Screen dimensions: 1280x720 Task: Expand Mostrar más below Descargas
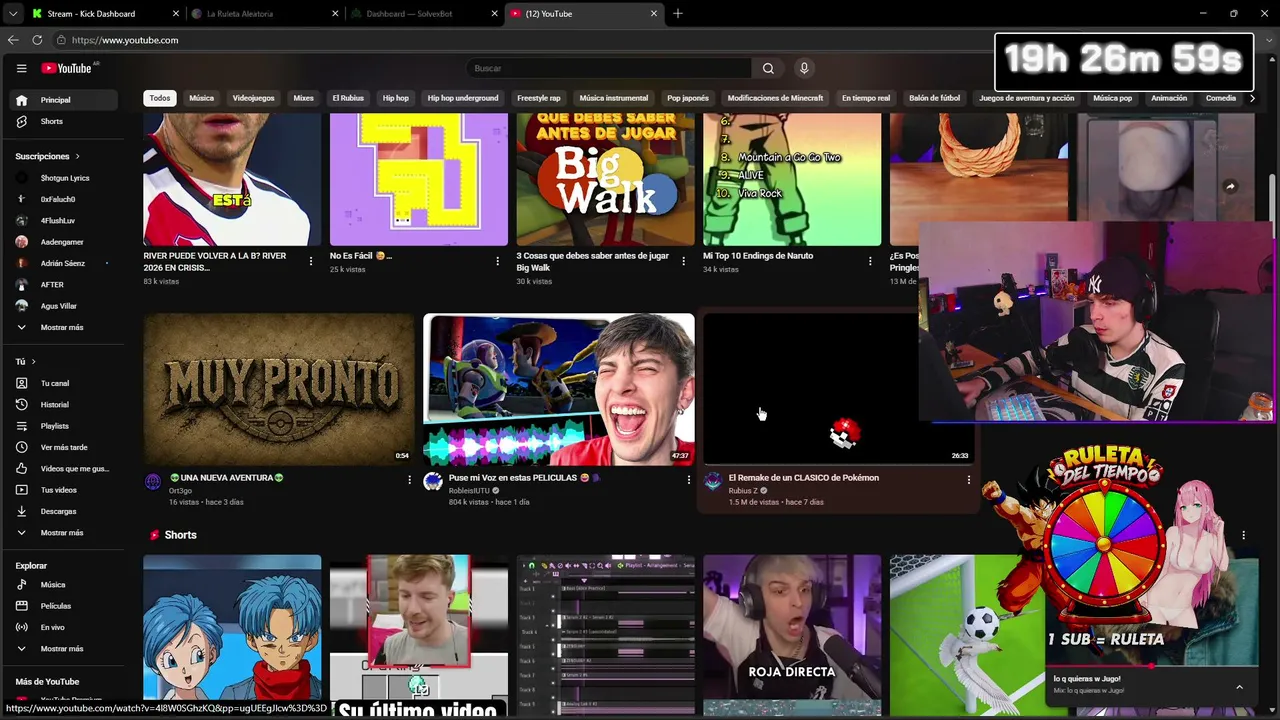coord(62,533)
